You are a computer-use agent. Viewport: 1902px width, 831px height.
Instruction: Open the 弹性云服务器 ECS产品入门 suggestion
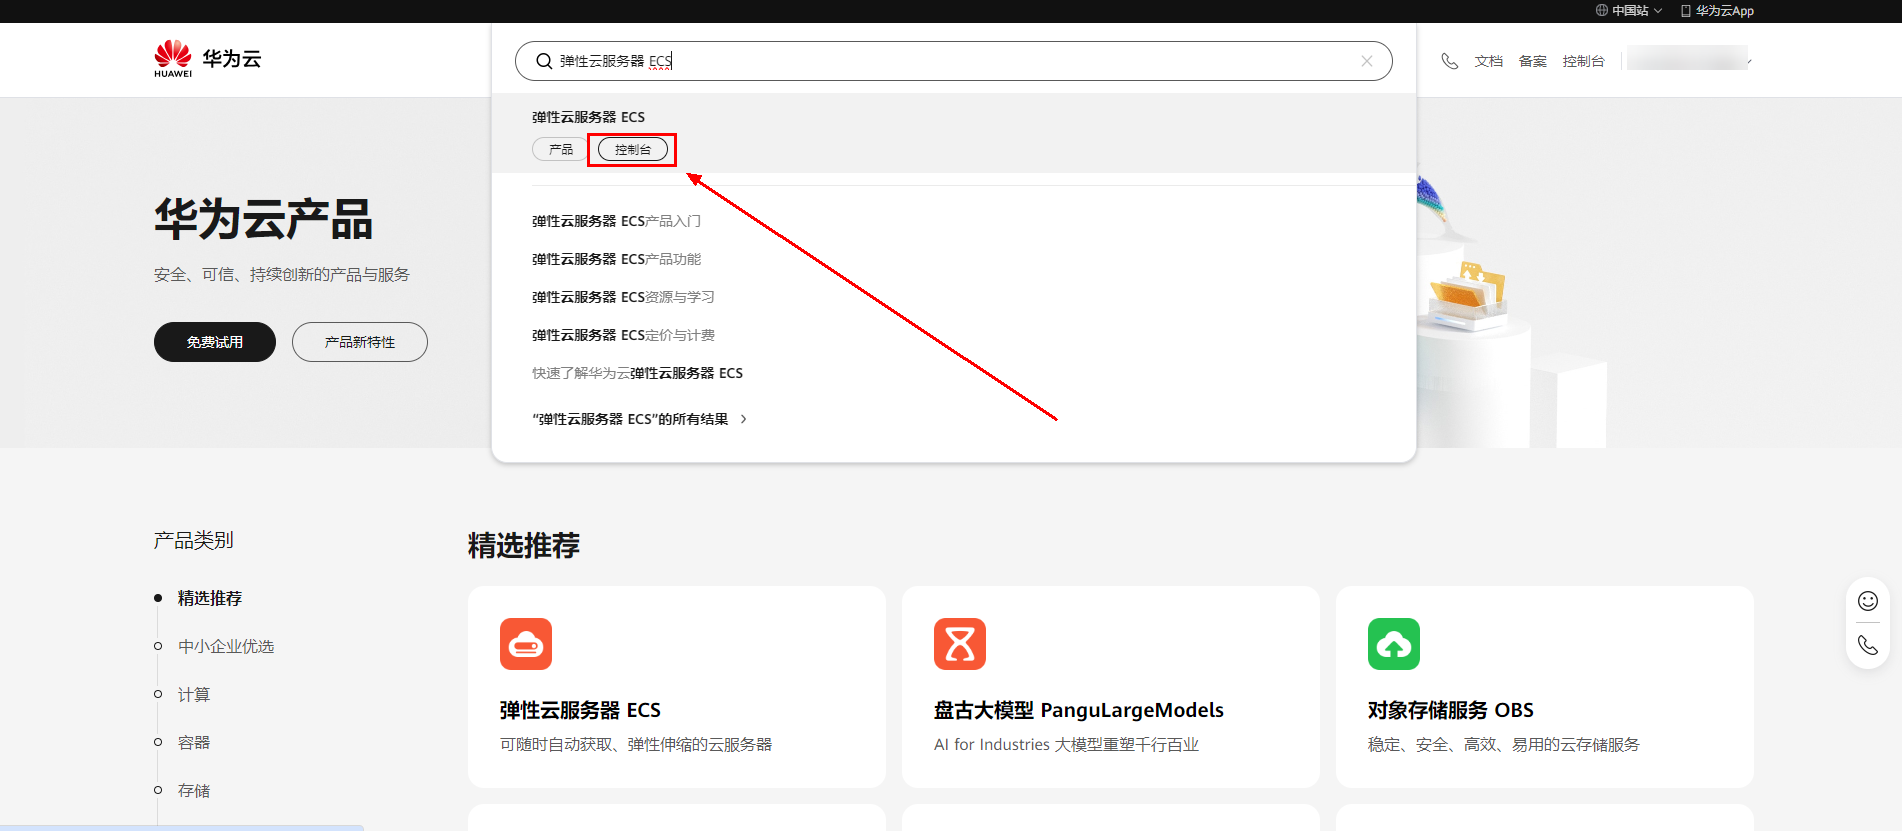(616, 221)
